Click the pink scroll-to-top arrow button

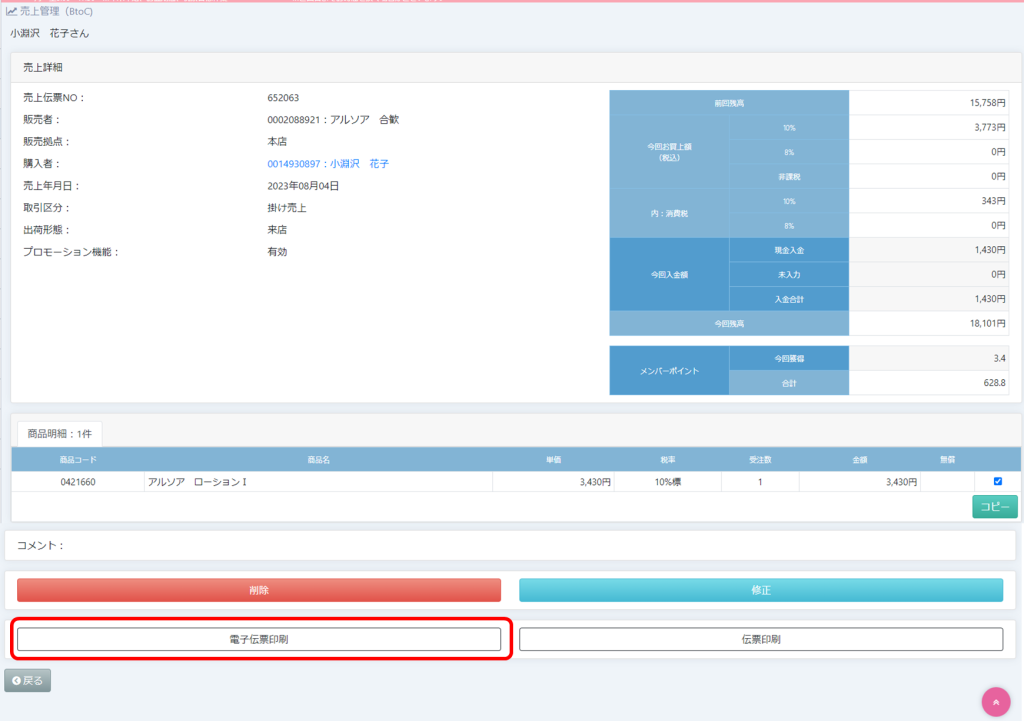pyautogui.click(x=995, y=702)
